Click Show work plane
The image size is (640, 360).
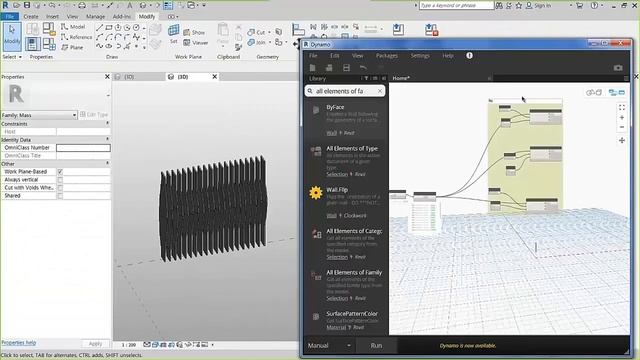194,32
